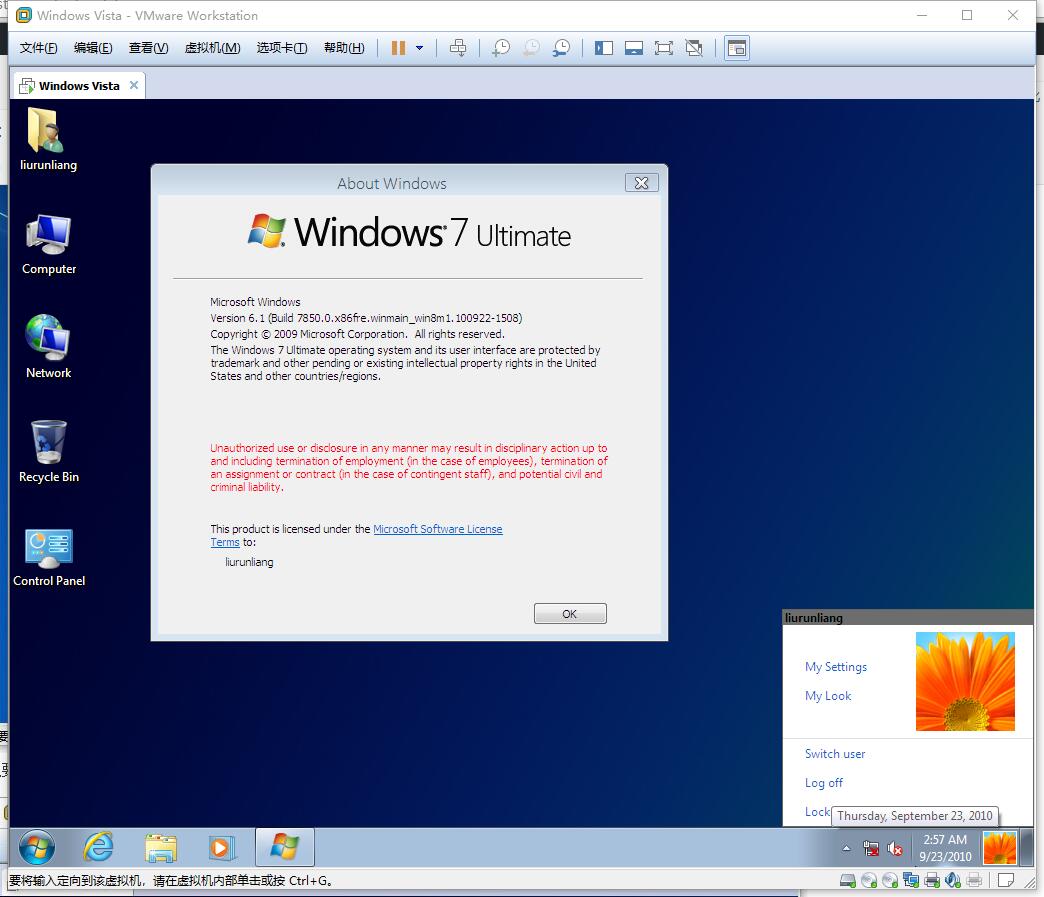
Task: Select the Windows Vista VM tab
Action: [x=79, y=86]
